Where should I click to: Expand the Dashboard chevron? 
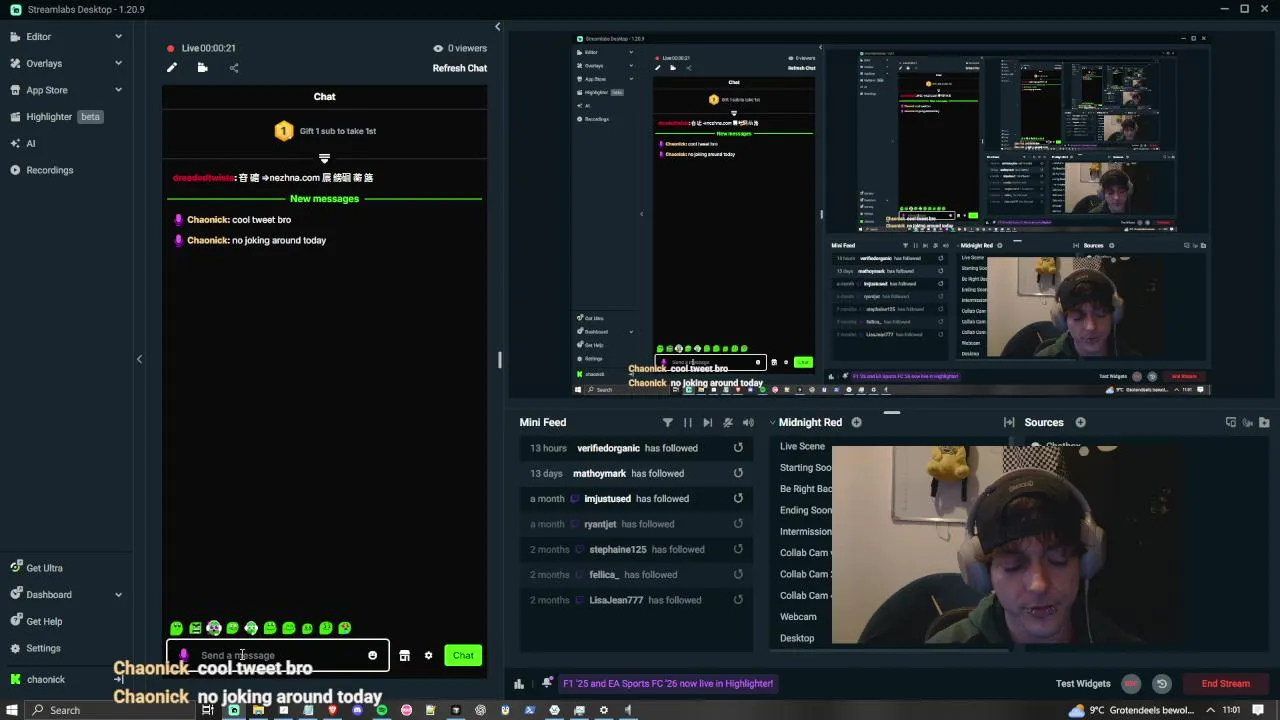pyautogui.click(x=118, y=594)
